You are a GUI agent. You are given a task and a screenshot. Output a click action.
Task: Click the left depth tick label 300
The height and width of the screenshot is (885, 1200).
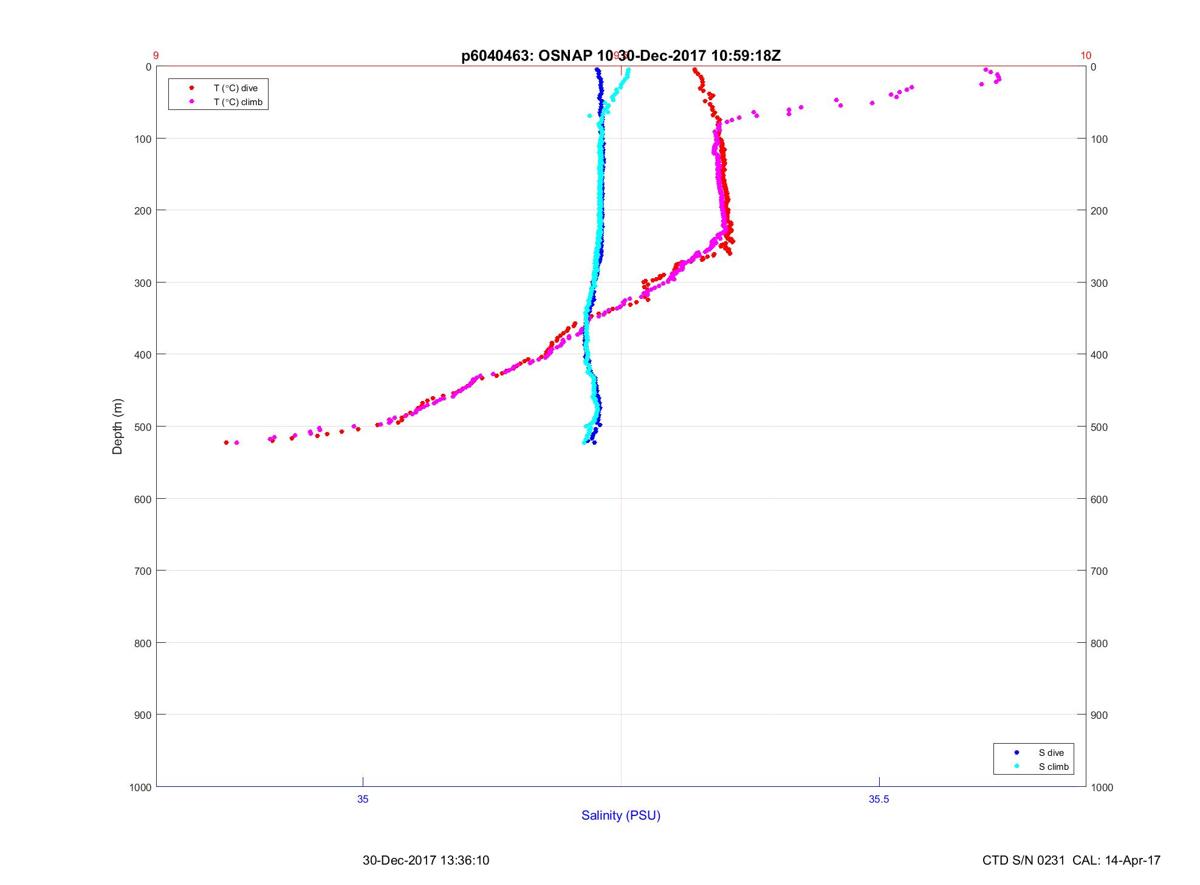click(x=142, y=283)
